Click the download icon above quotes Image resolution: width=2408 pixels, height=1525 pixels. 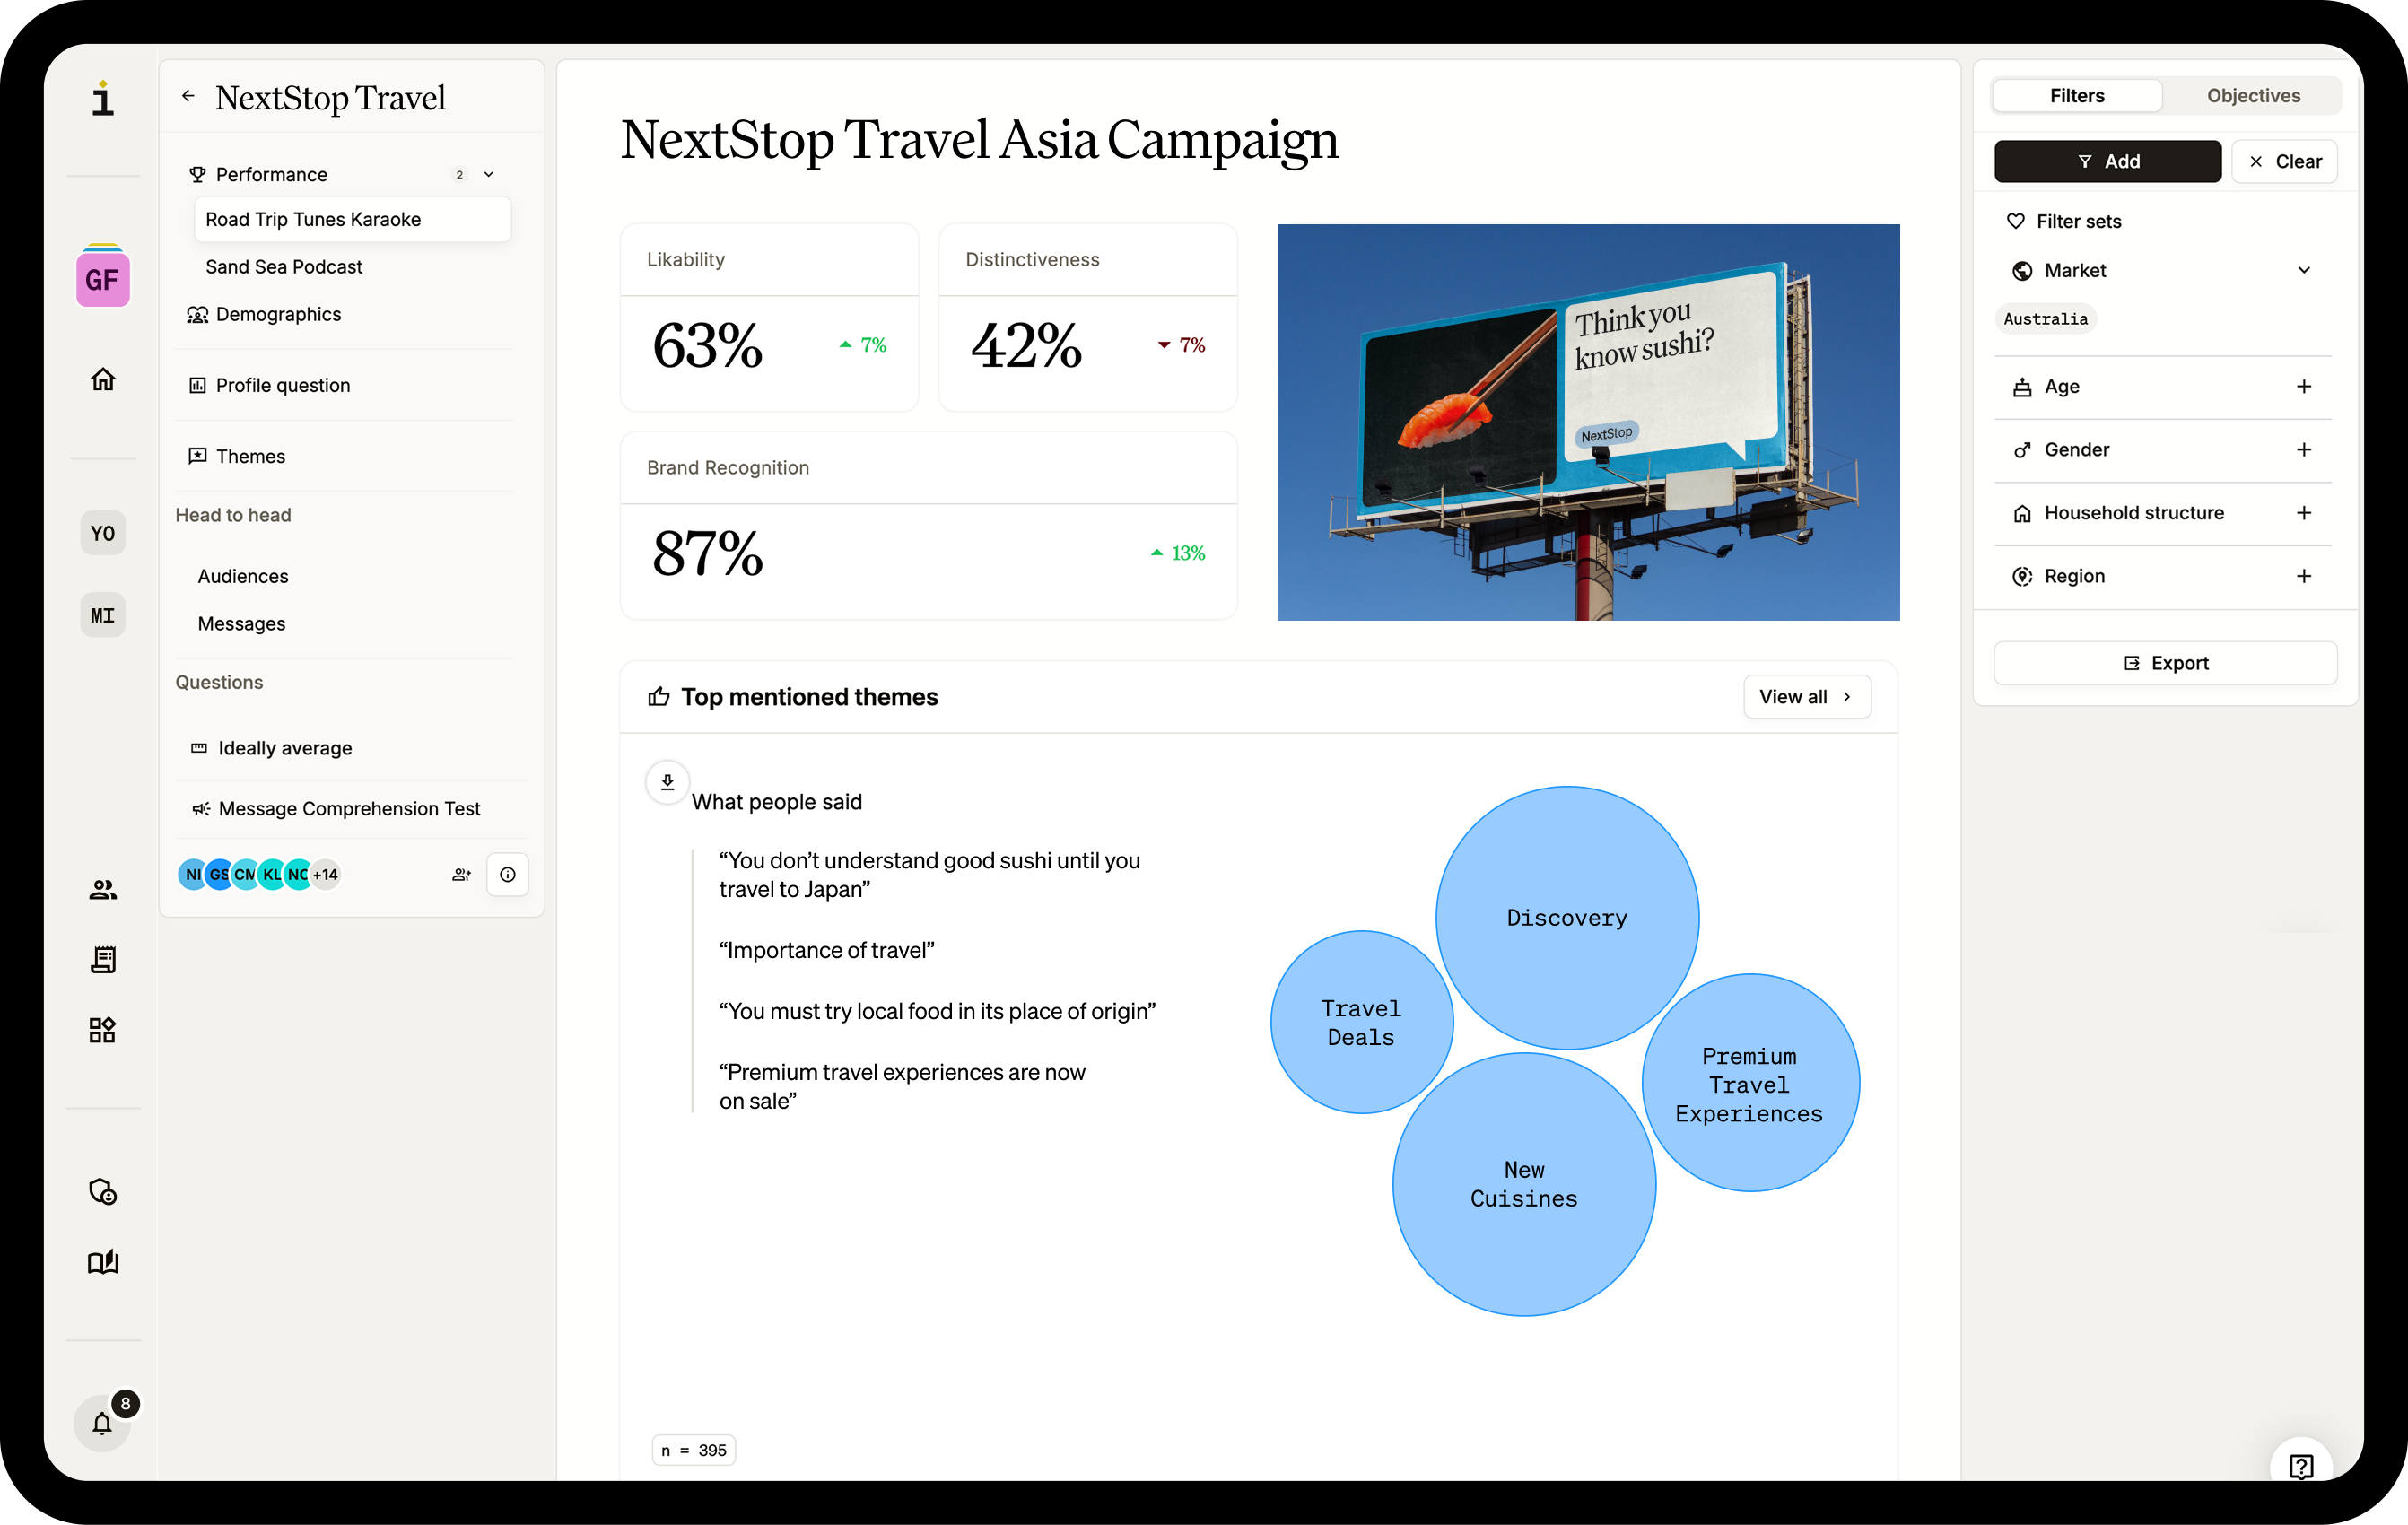point(667,782)
